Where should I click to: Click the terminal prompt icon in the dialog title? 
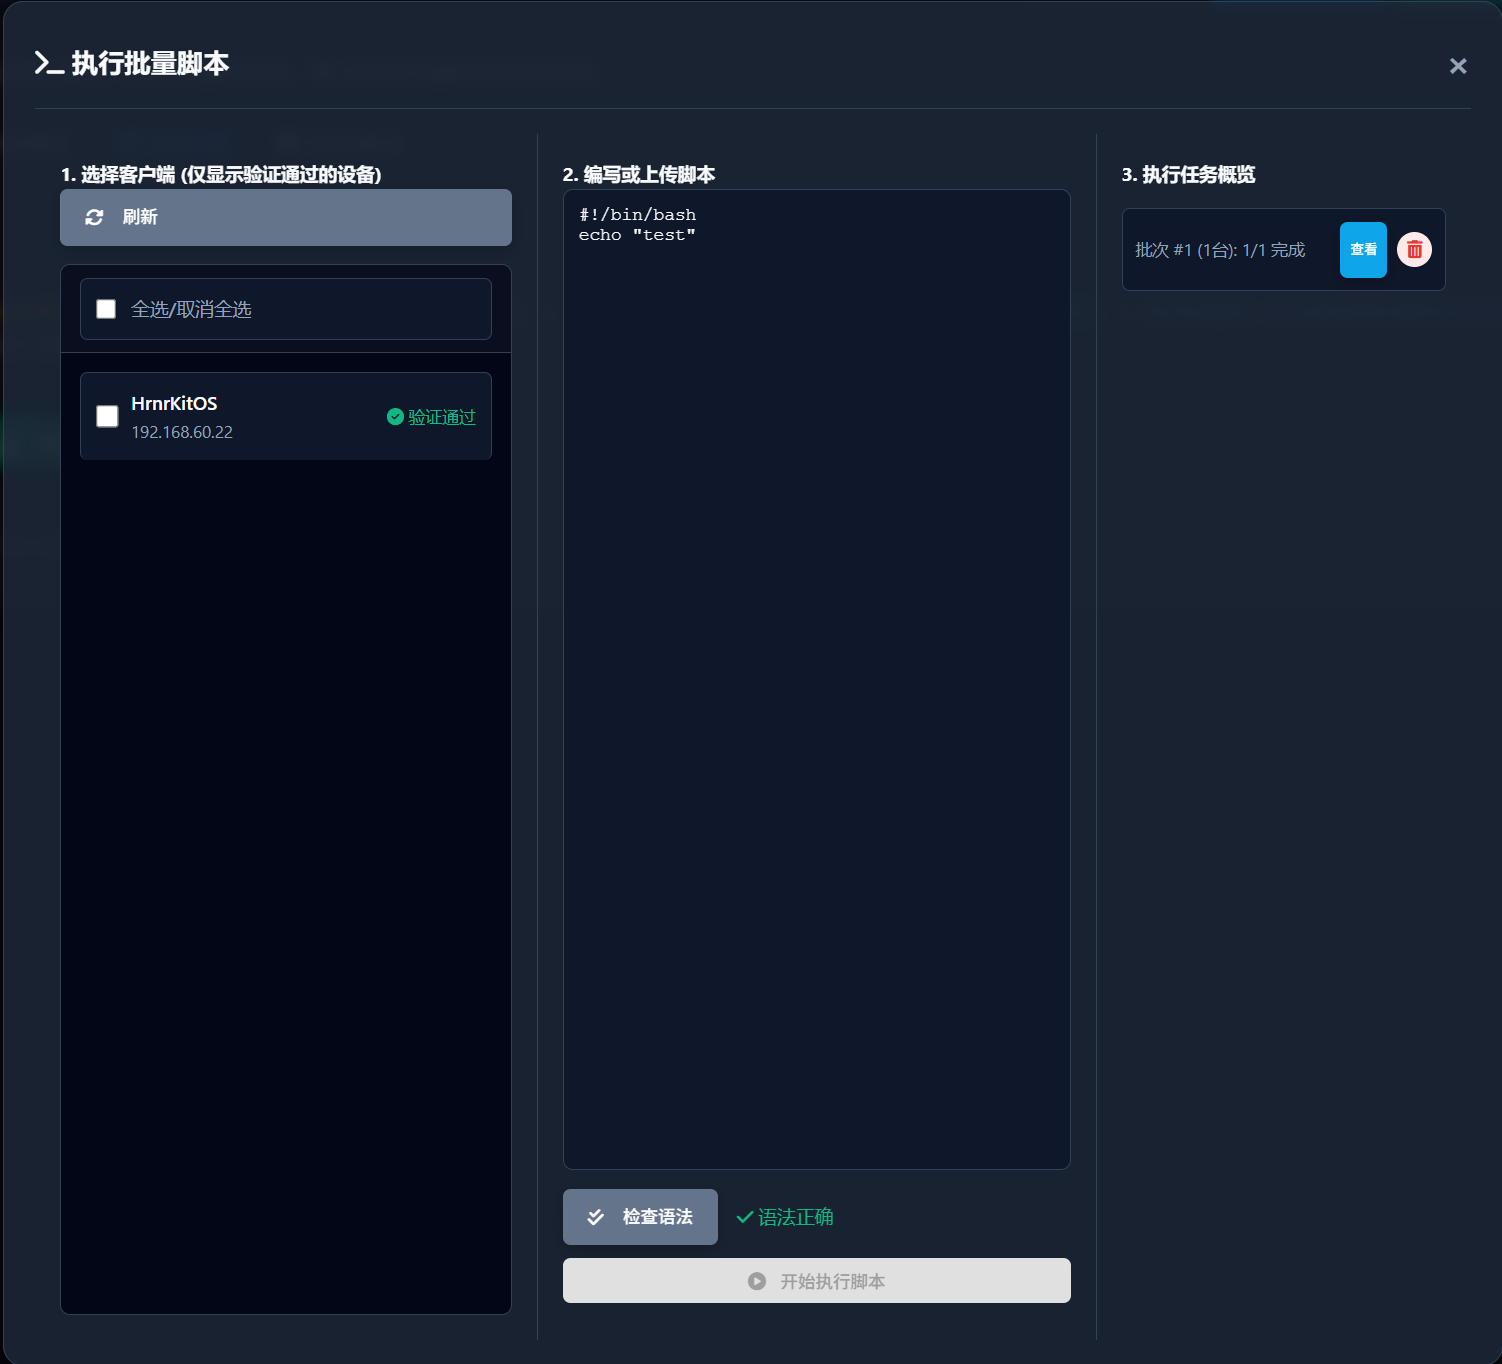pyautogui.click(x=49, y=63)
